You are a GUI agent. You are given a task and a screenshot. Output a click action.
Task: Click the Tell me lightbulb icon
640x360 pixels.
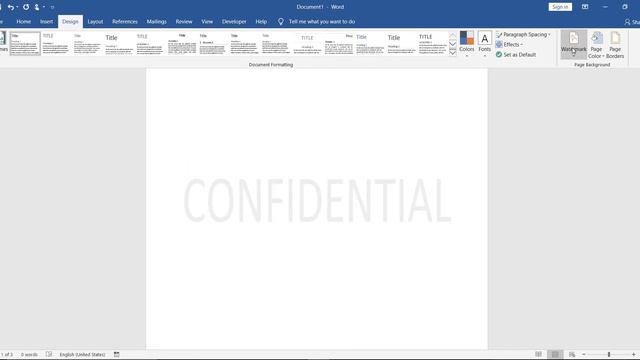281,22
